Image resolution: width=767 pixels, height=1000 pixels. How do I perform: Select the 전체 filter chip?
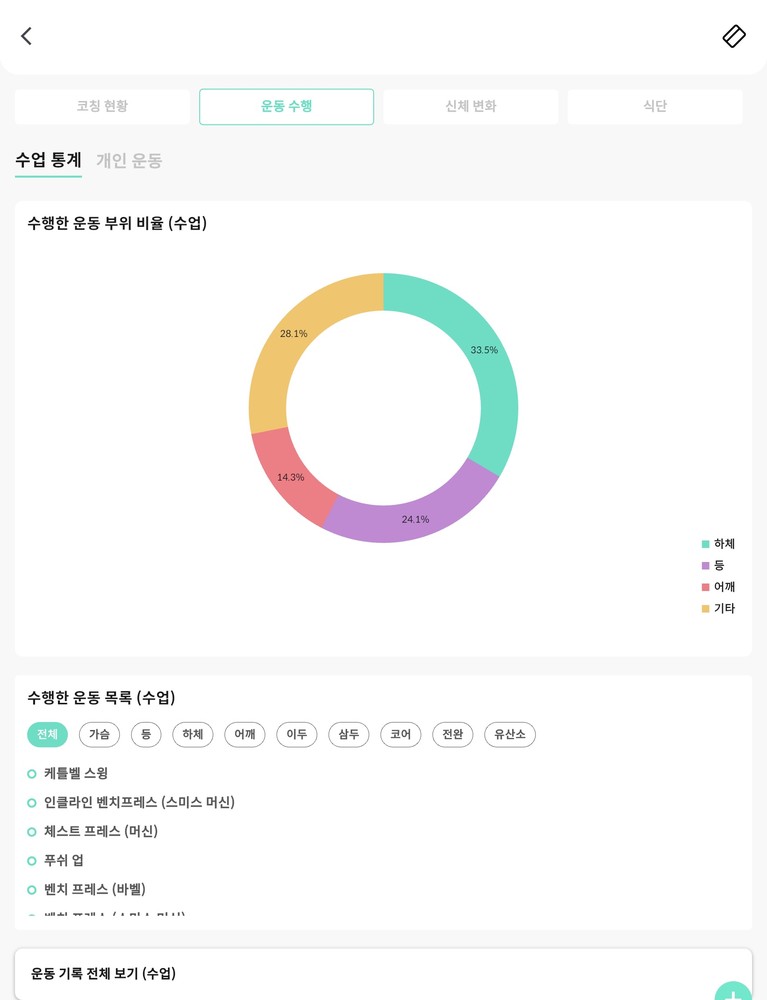click(47, 735)
